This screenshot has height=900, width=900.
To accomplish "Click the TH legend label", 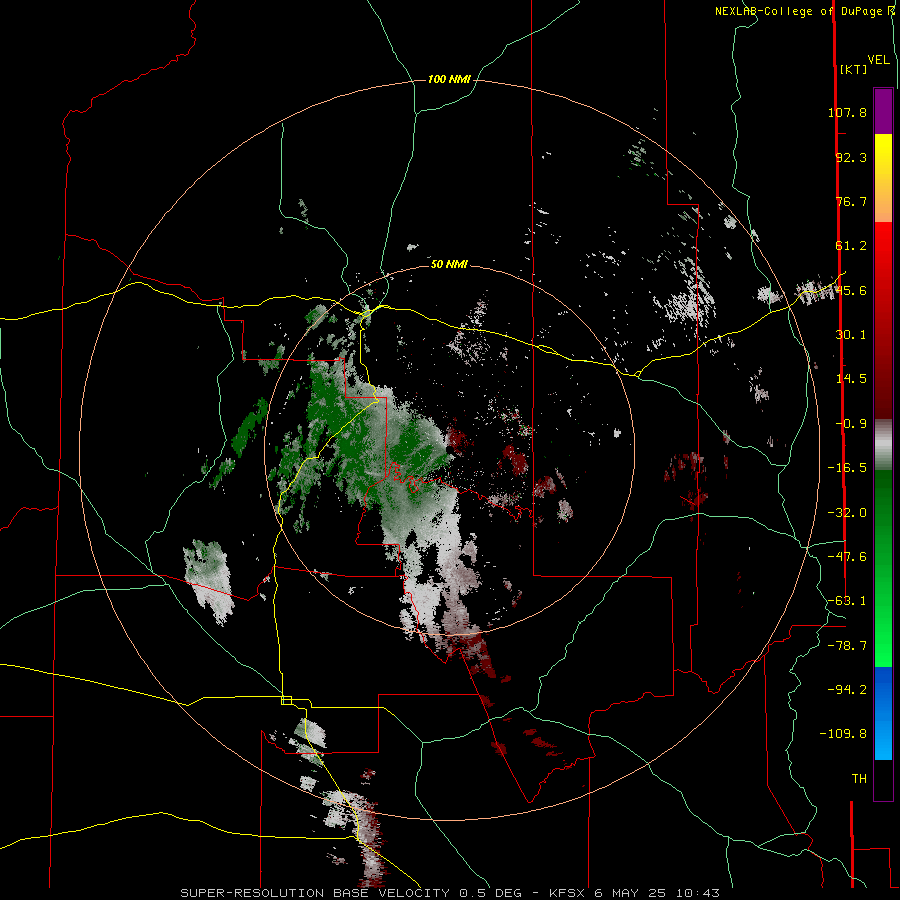I will click(859, 779).
